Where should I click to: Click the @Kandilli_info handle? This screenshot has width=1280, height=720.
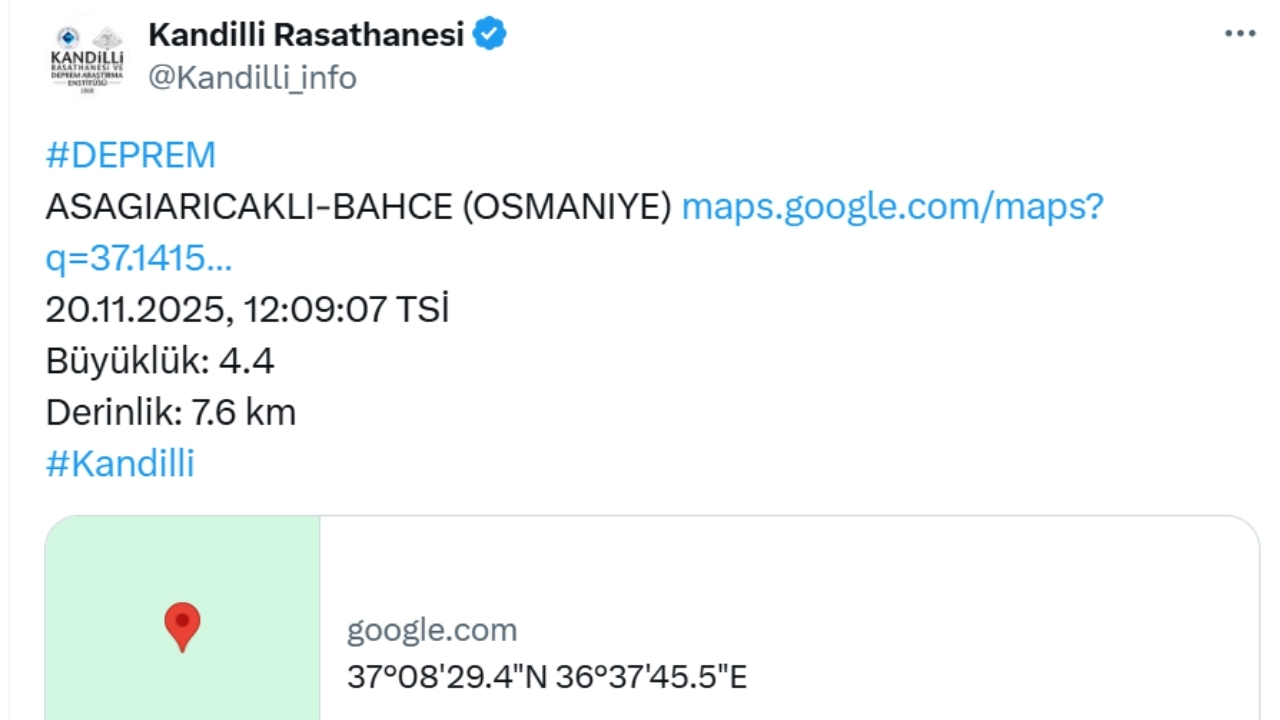pyautogui.click(x=252, y=77)
